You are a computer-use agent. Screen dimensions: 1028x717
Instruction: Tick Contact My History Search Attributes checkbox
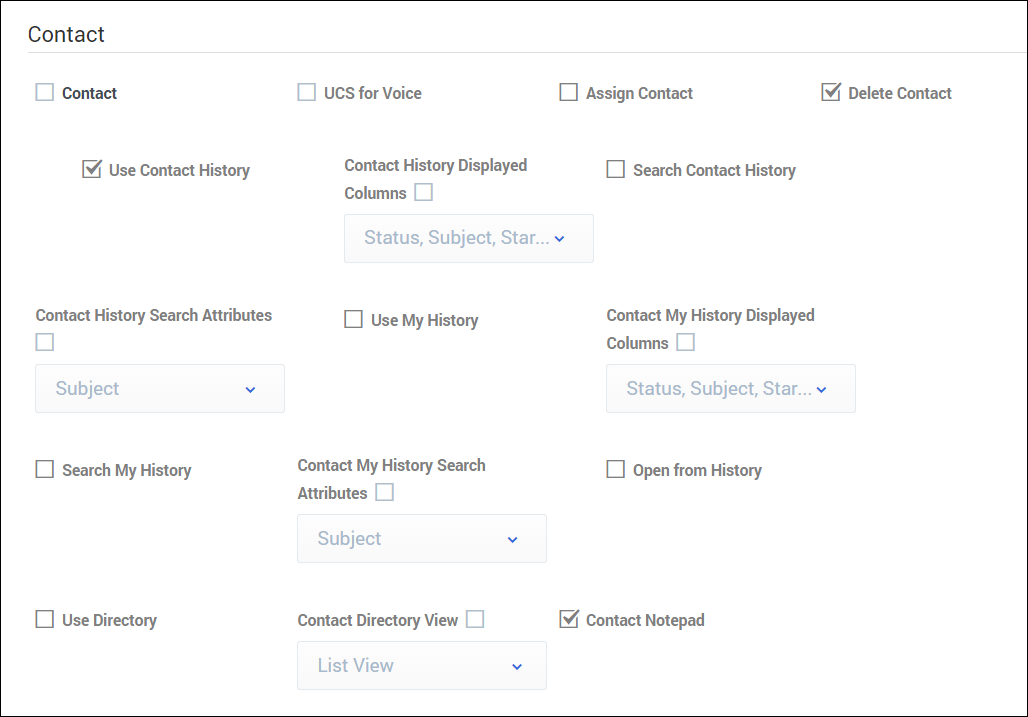pos(385,493)
